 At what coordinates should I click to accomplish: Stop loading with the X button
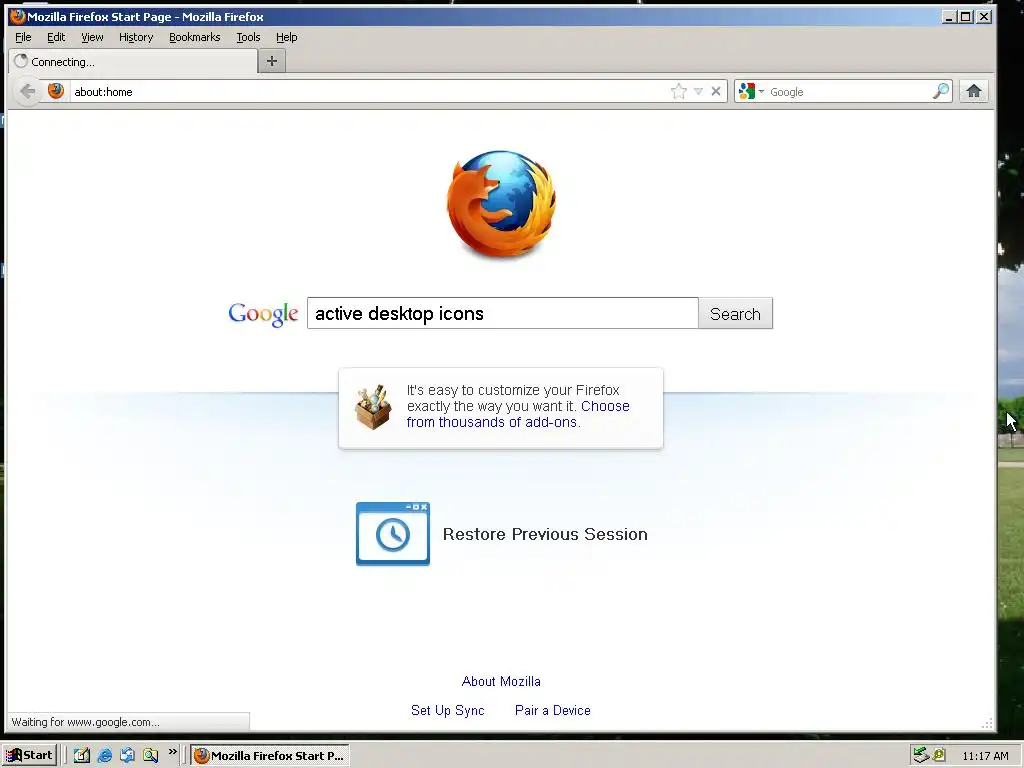coord(716,91)
